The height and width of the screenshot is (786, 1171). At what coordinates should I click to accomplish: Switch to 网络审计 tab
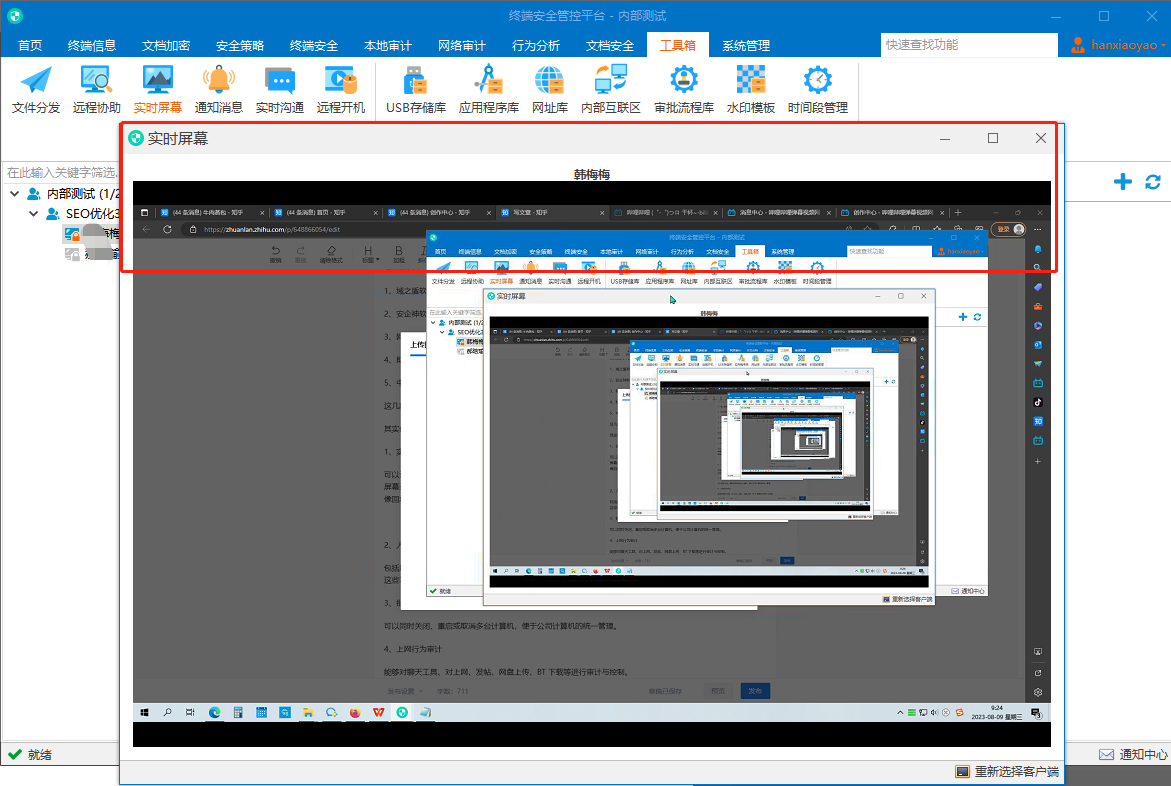point(462,46)
